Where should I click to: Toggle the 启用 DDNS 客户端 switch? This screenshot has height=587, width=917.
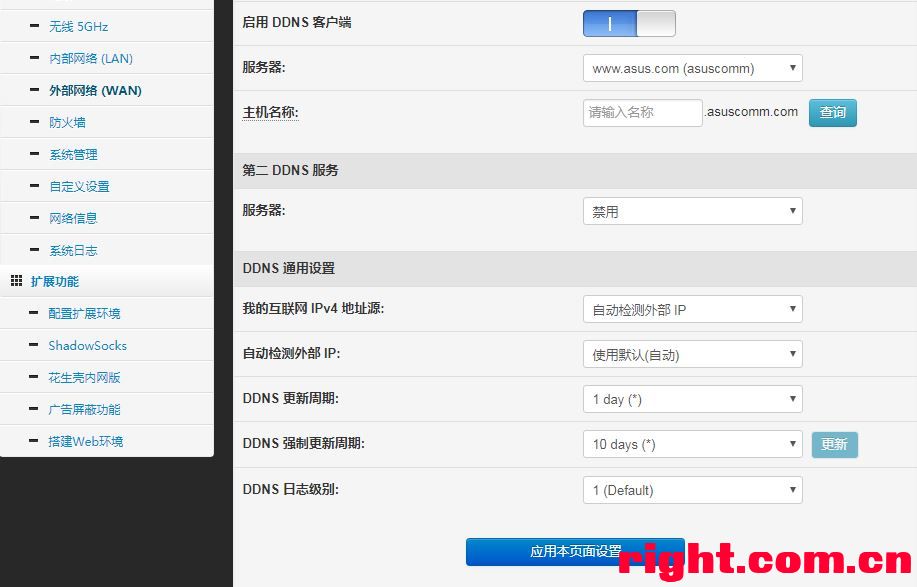tap(629, 23)
